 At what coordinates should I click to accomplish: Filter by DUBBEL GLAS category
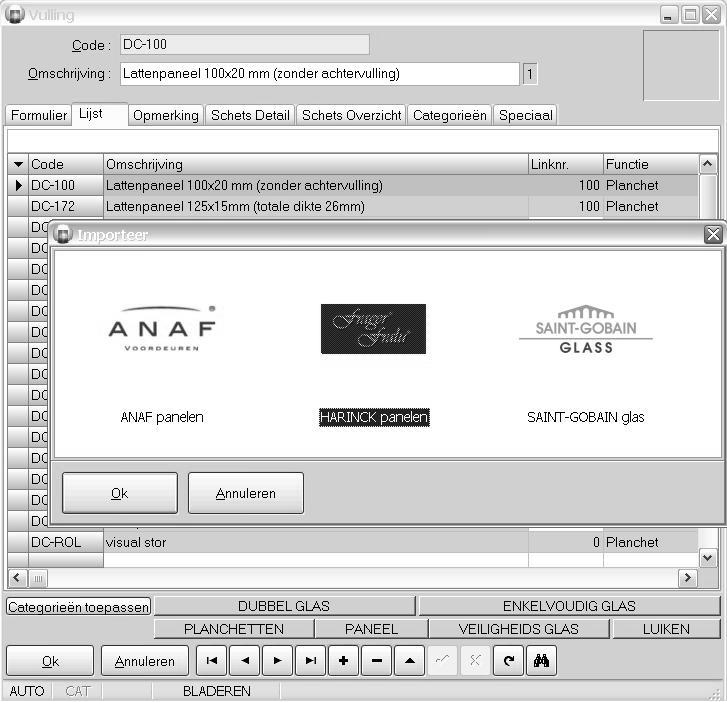coord(284,606)
